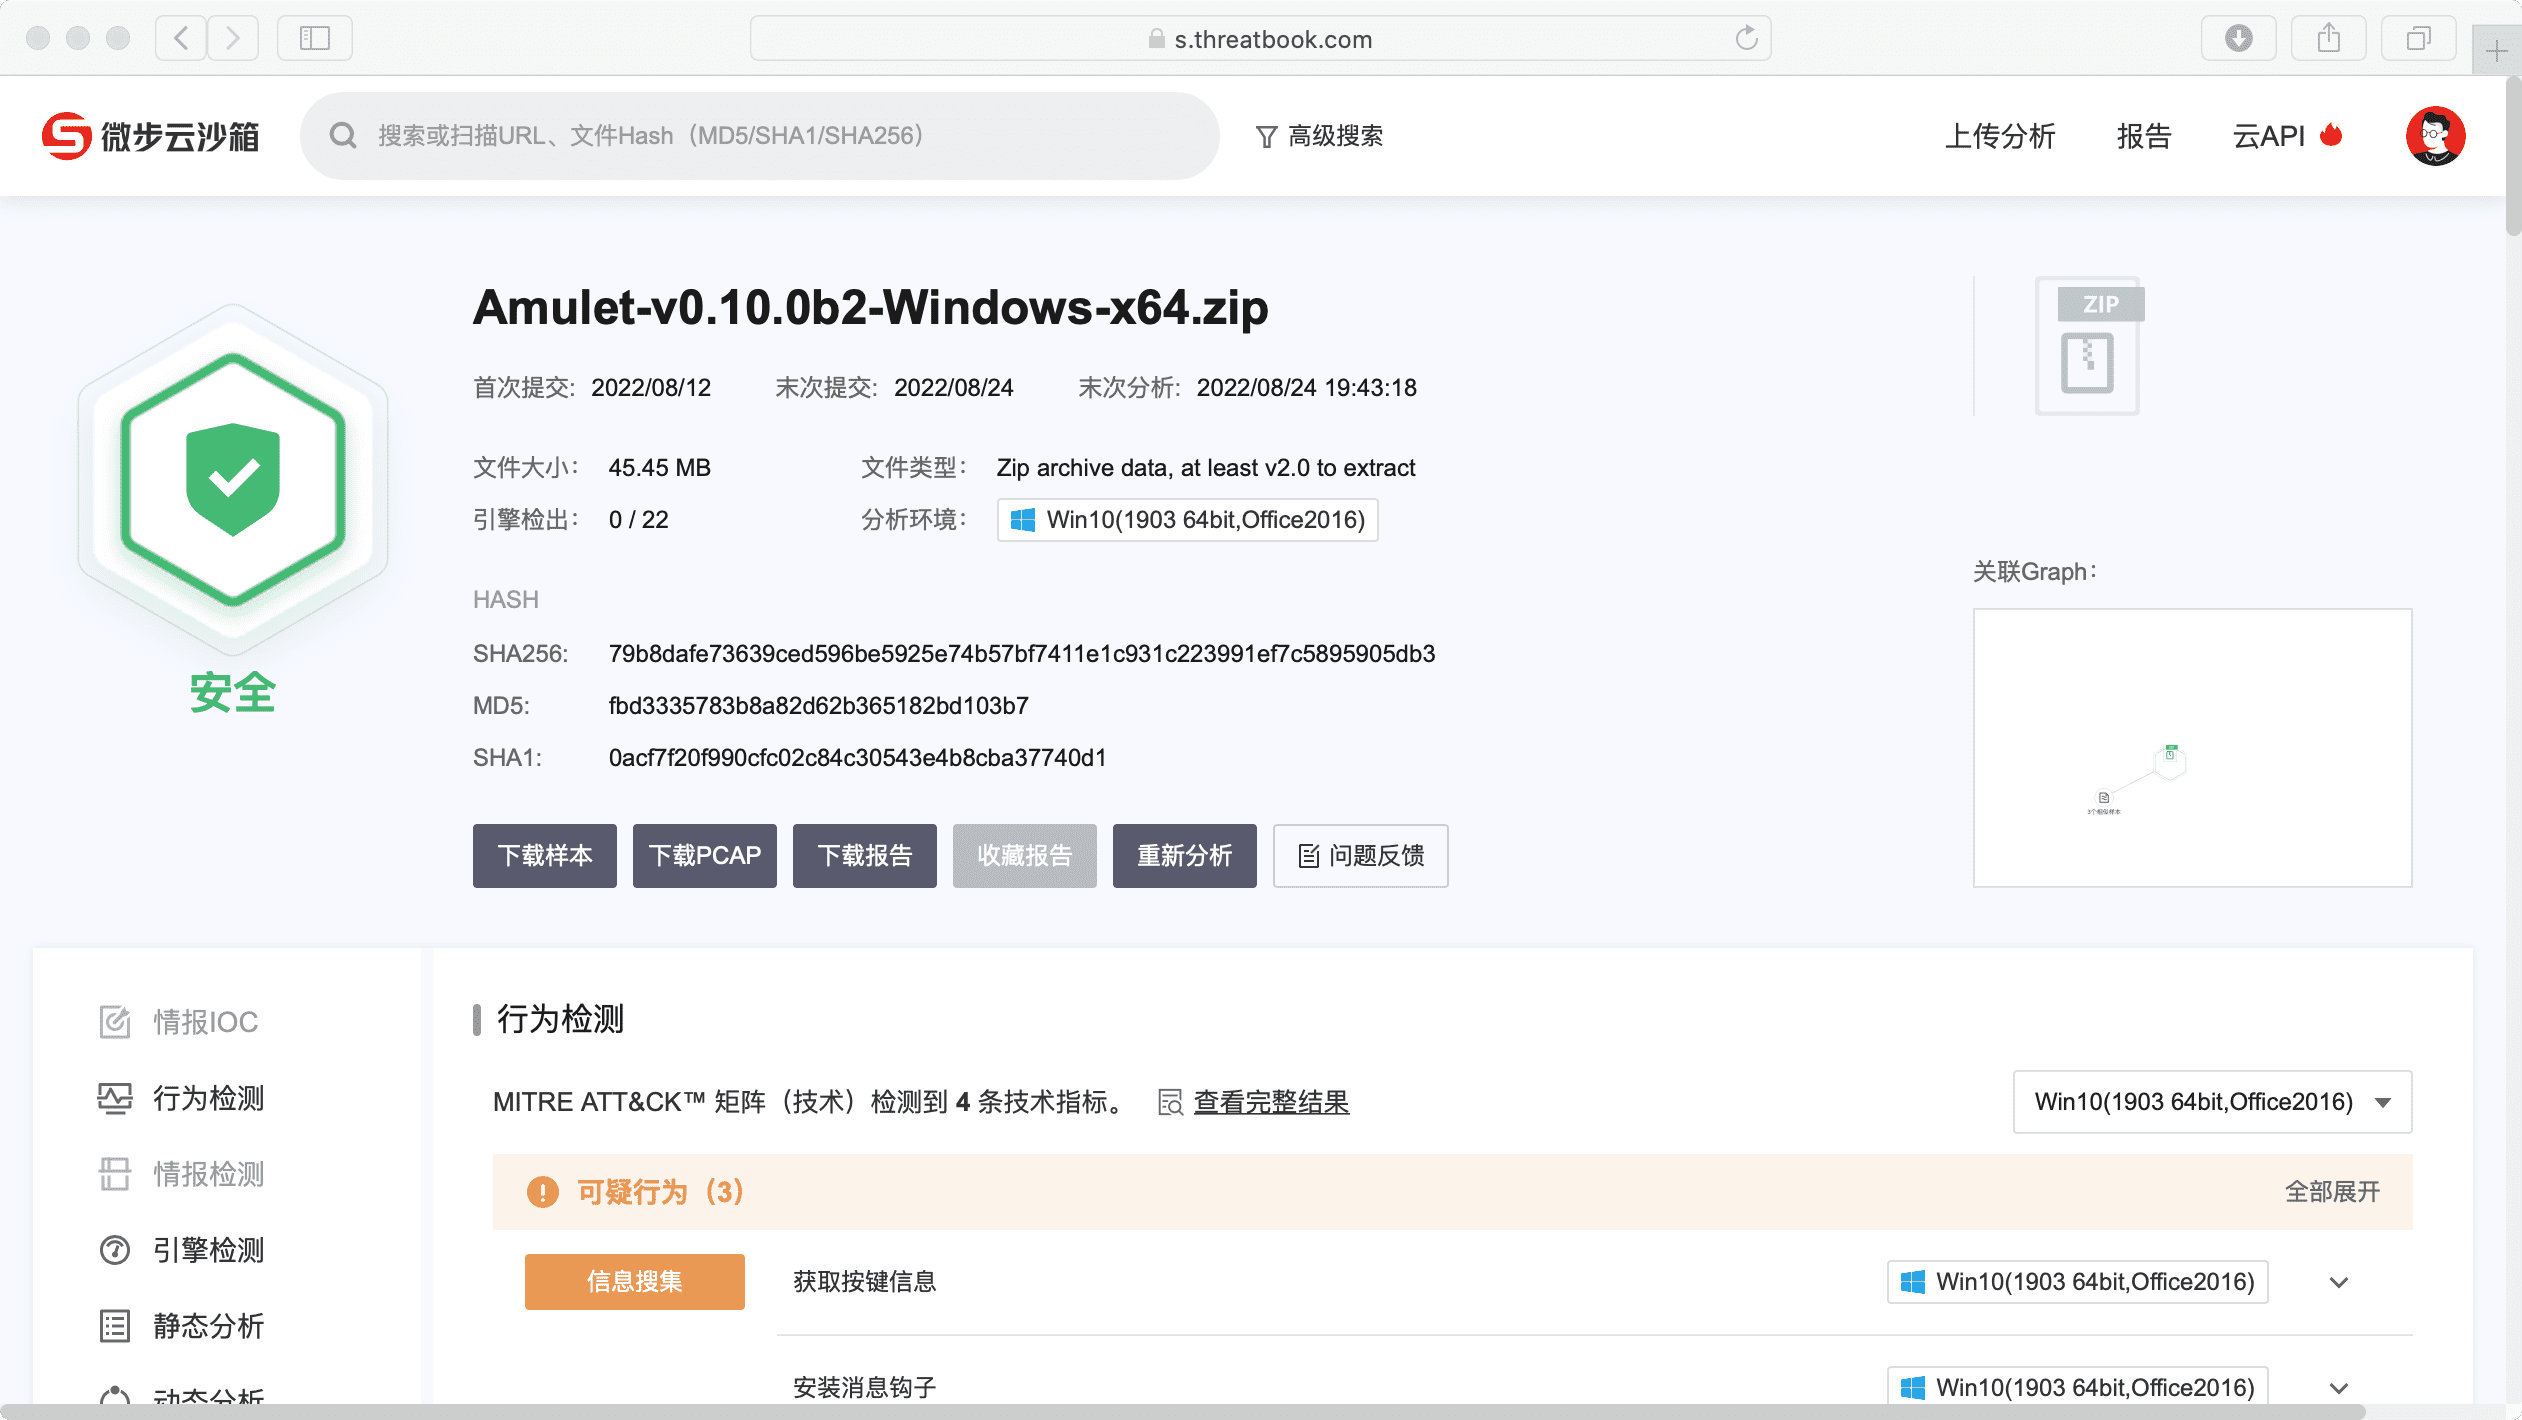Click the 行为检测 sidebar monitor icon
The width and height of the screenshot is (2522, 1420).
coord(115,1098)
